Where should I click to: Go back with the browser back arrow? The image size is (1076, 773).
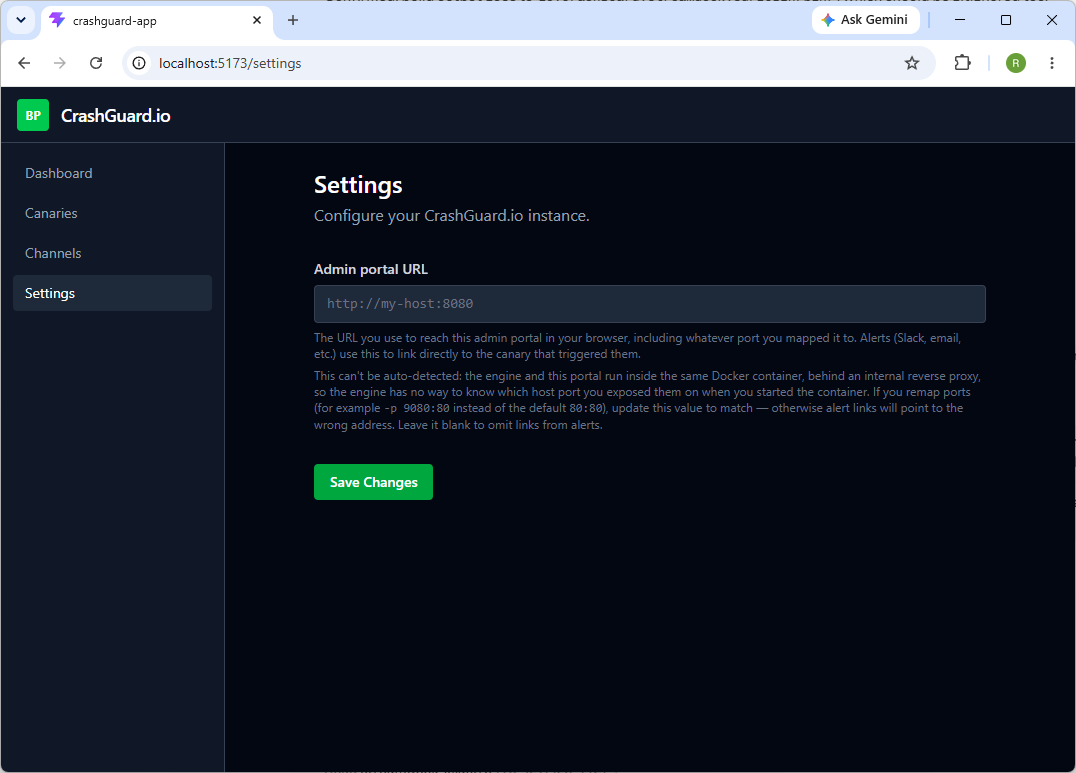[x=24, y=63]
